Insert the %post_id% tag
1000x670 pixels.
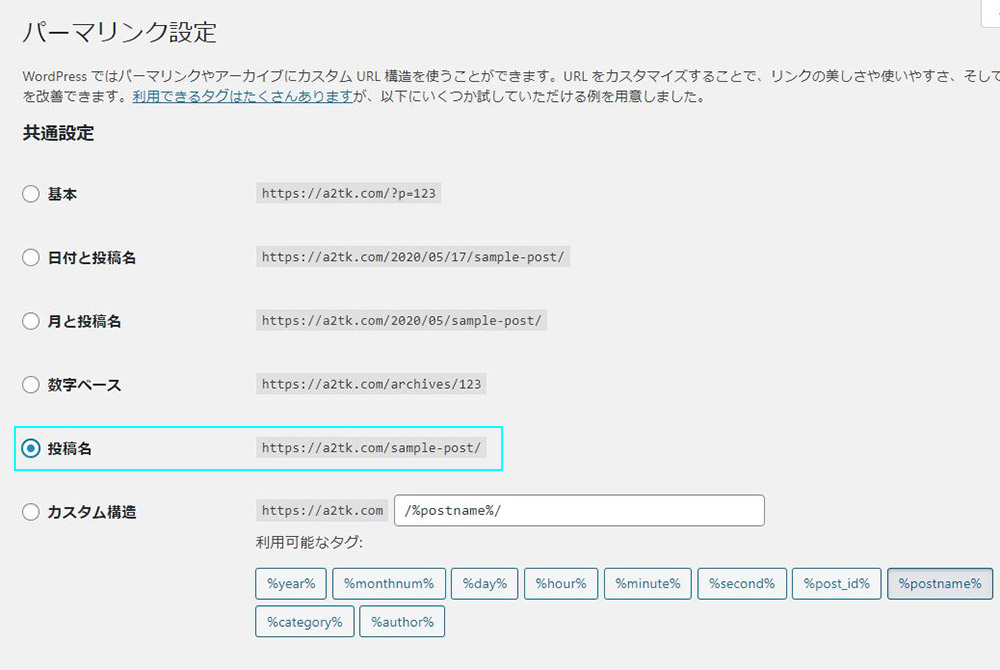(x=837, y=584)
